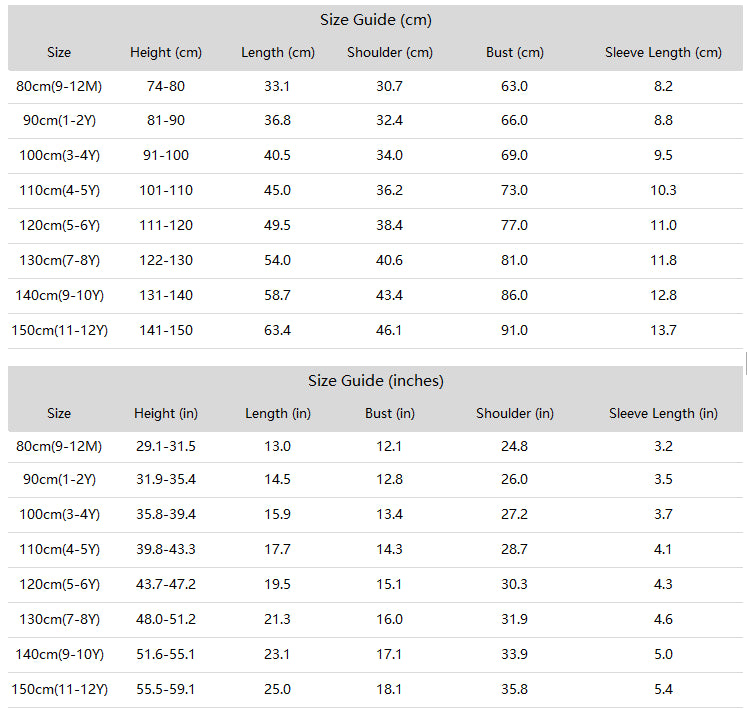
Task: Select the Height (cm) column header
Action: point(166,52)
